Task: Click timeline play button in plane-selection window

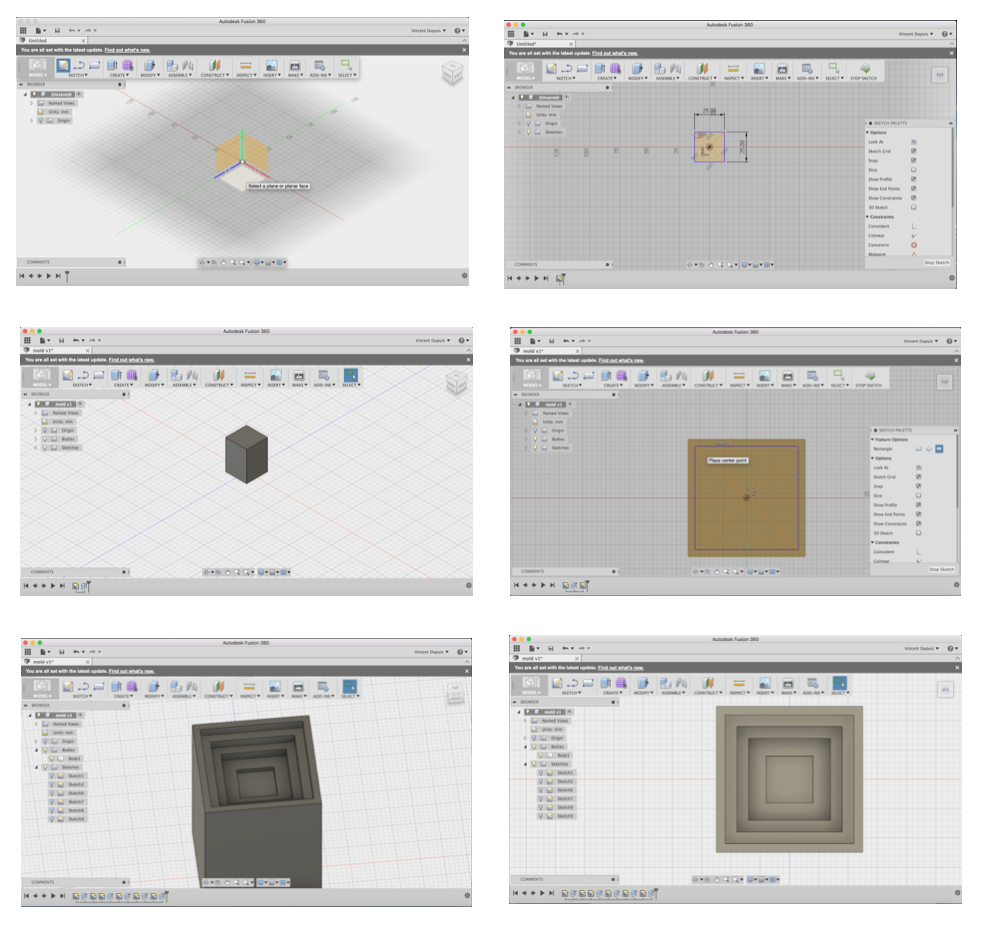Action: tap(49, 276)
